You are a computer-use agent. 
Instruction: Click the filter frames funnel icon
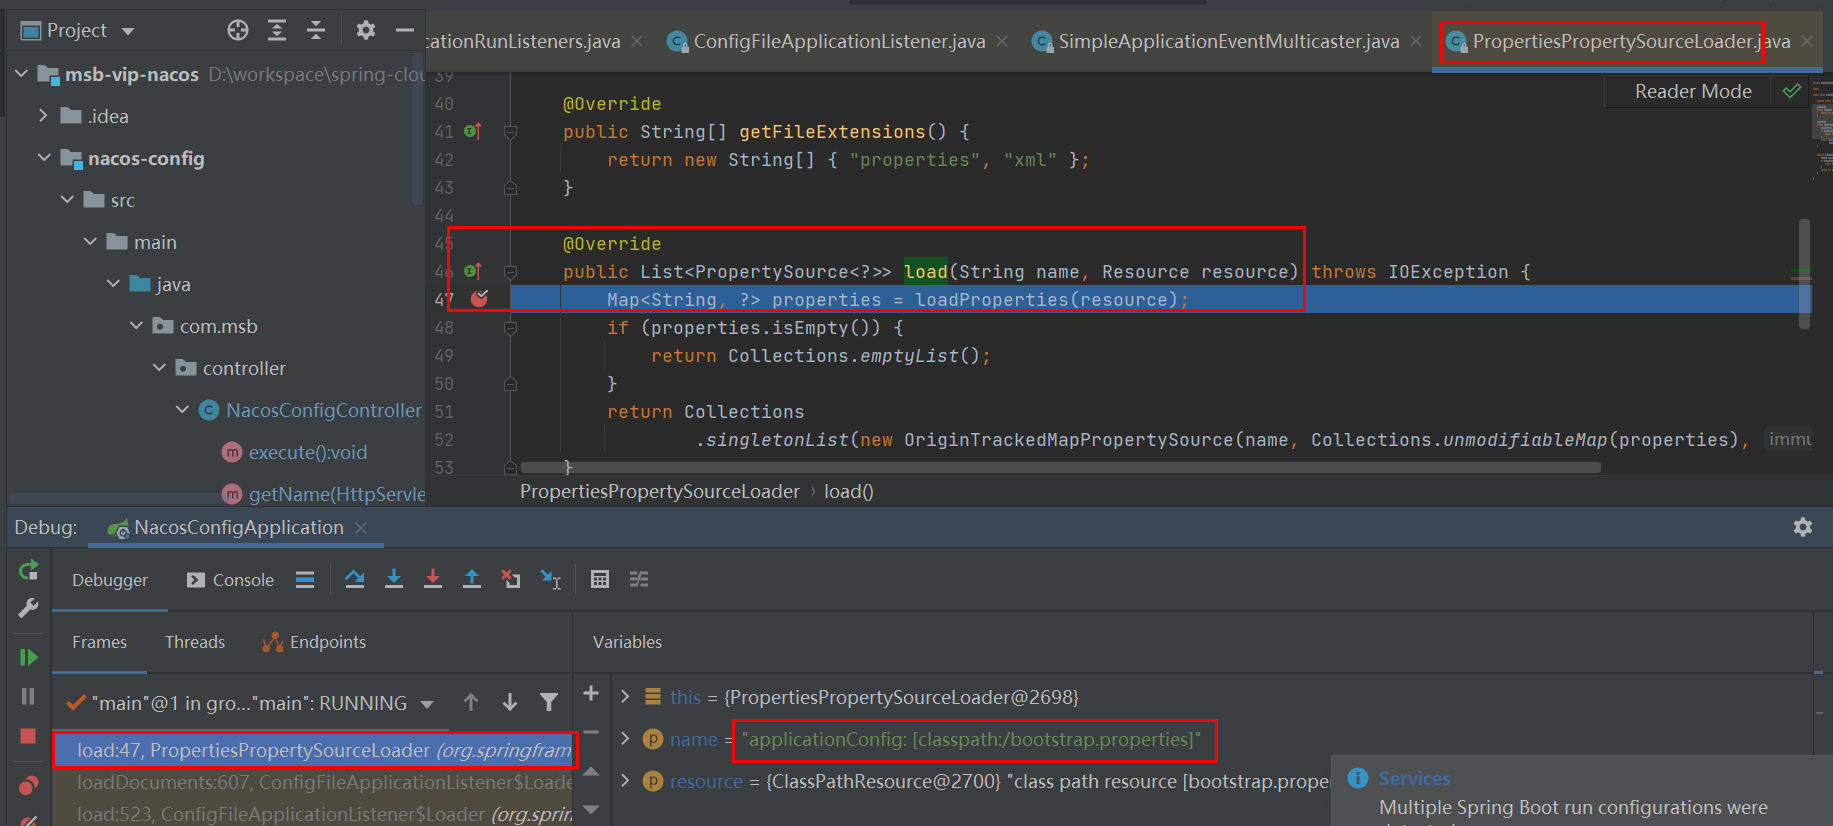(x=549, y=703)
